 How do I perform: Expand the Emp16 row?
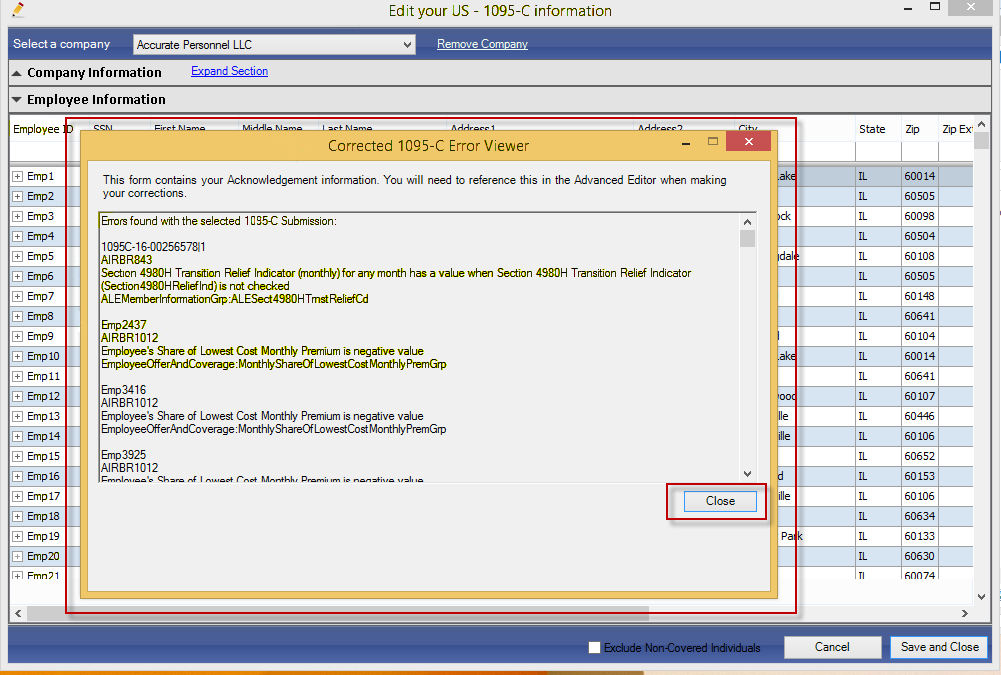click(x=18, y=476)
